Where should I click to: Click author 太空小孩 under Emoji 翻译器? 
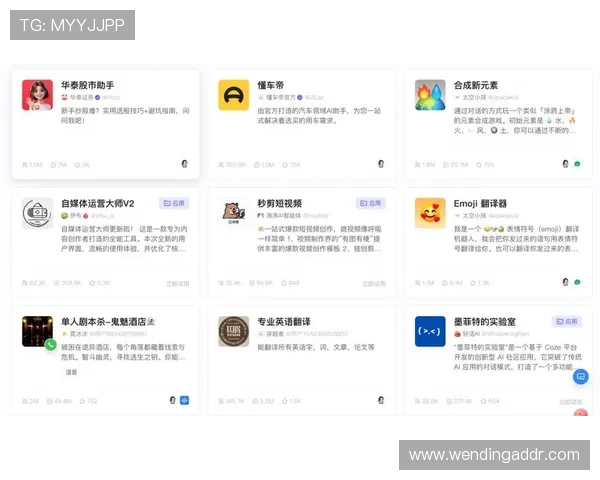[474, 216]
